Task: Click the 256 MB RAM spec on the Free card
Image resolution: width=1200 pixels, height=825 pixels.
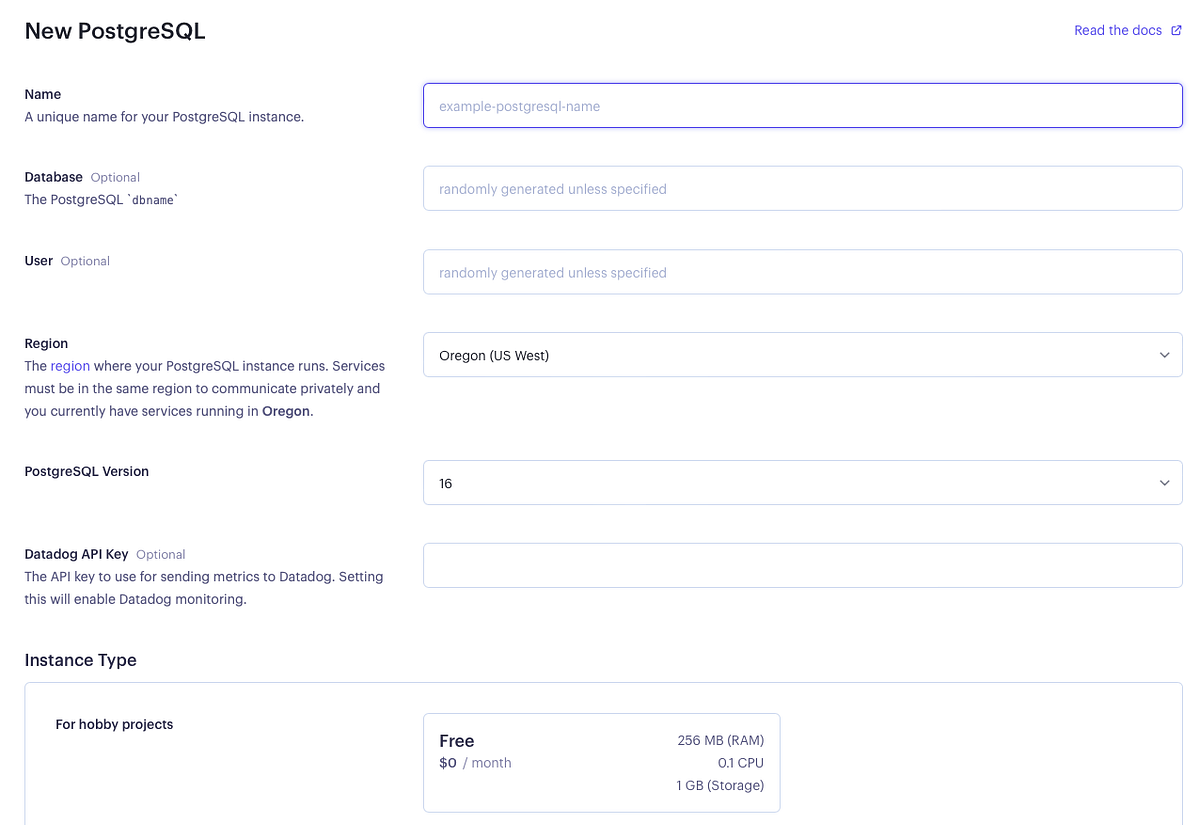Action: pos(720,740)
